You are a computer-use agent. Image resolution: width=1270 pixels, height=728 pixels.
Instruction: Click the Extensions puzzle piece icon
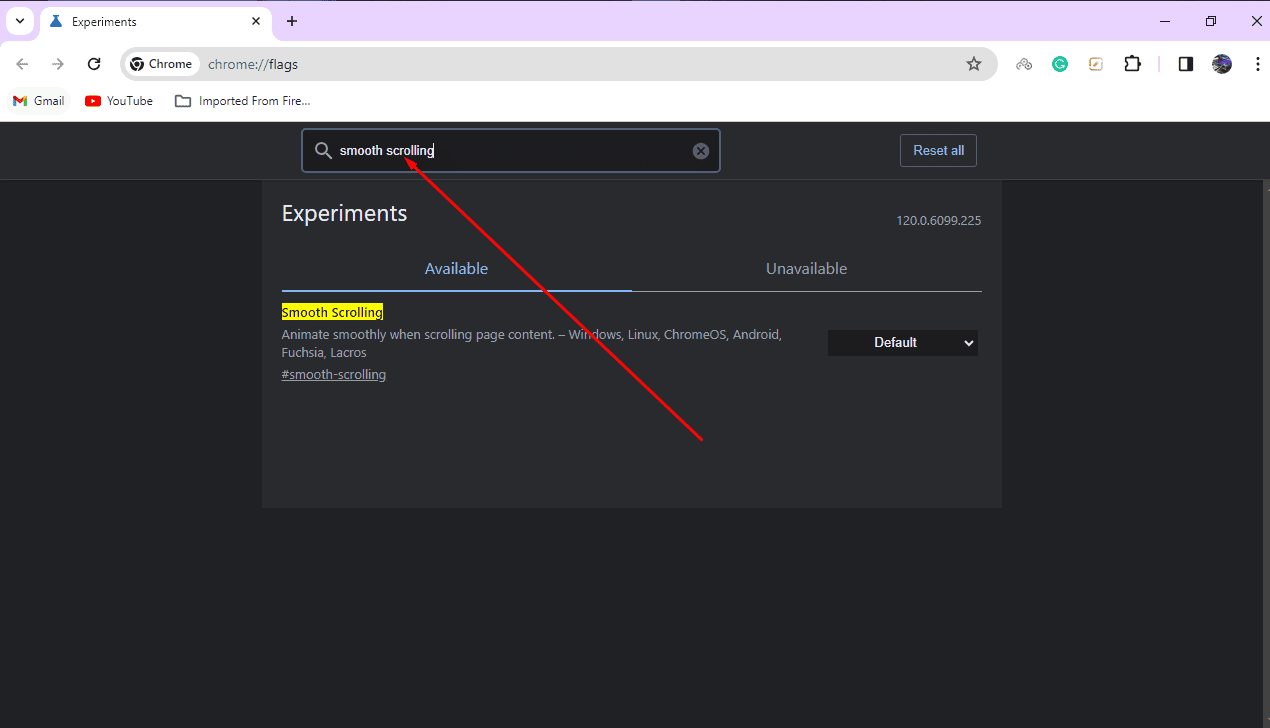(1132, 63)
